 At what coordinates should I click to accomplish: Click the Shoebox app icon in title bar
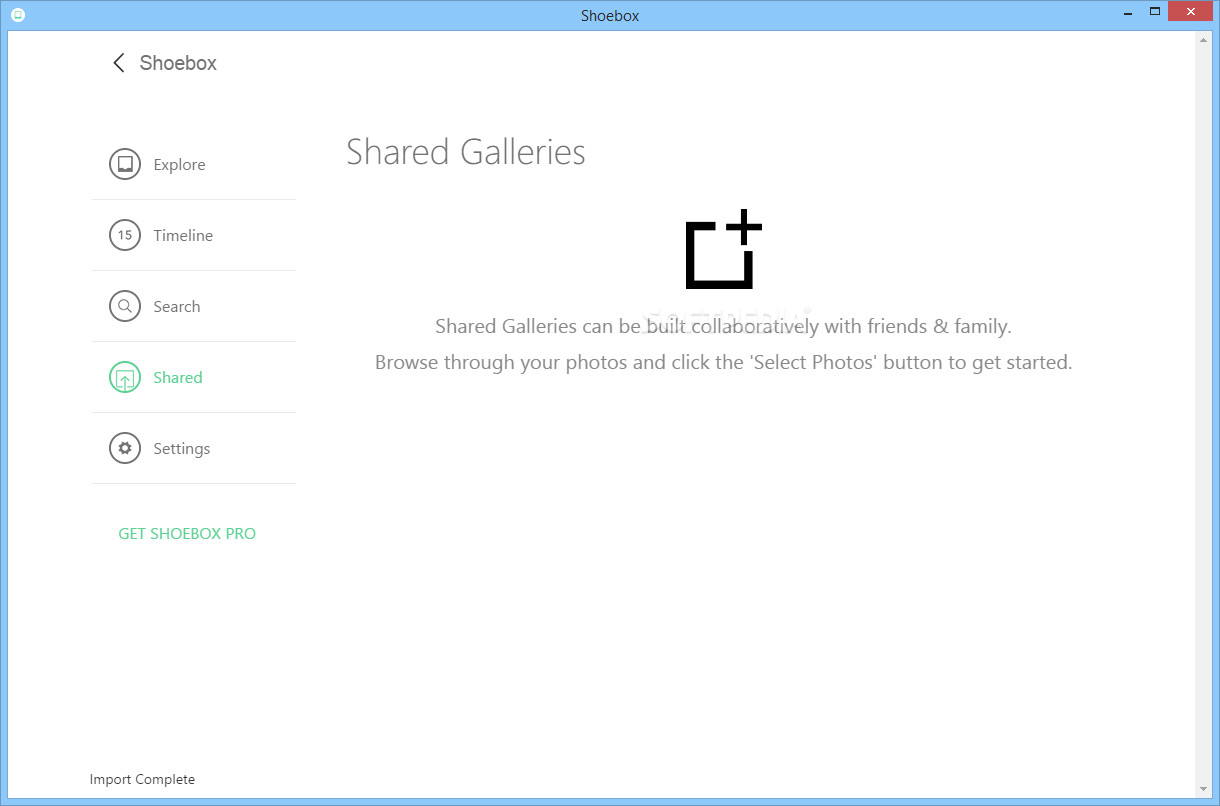(17, 15)
